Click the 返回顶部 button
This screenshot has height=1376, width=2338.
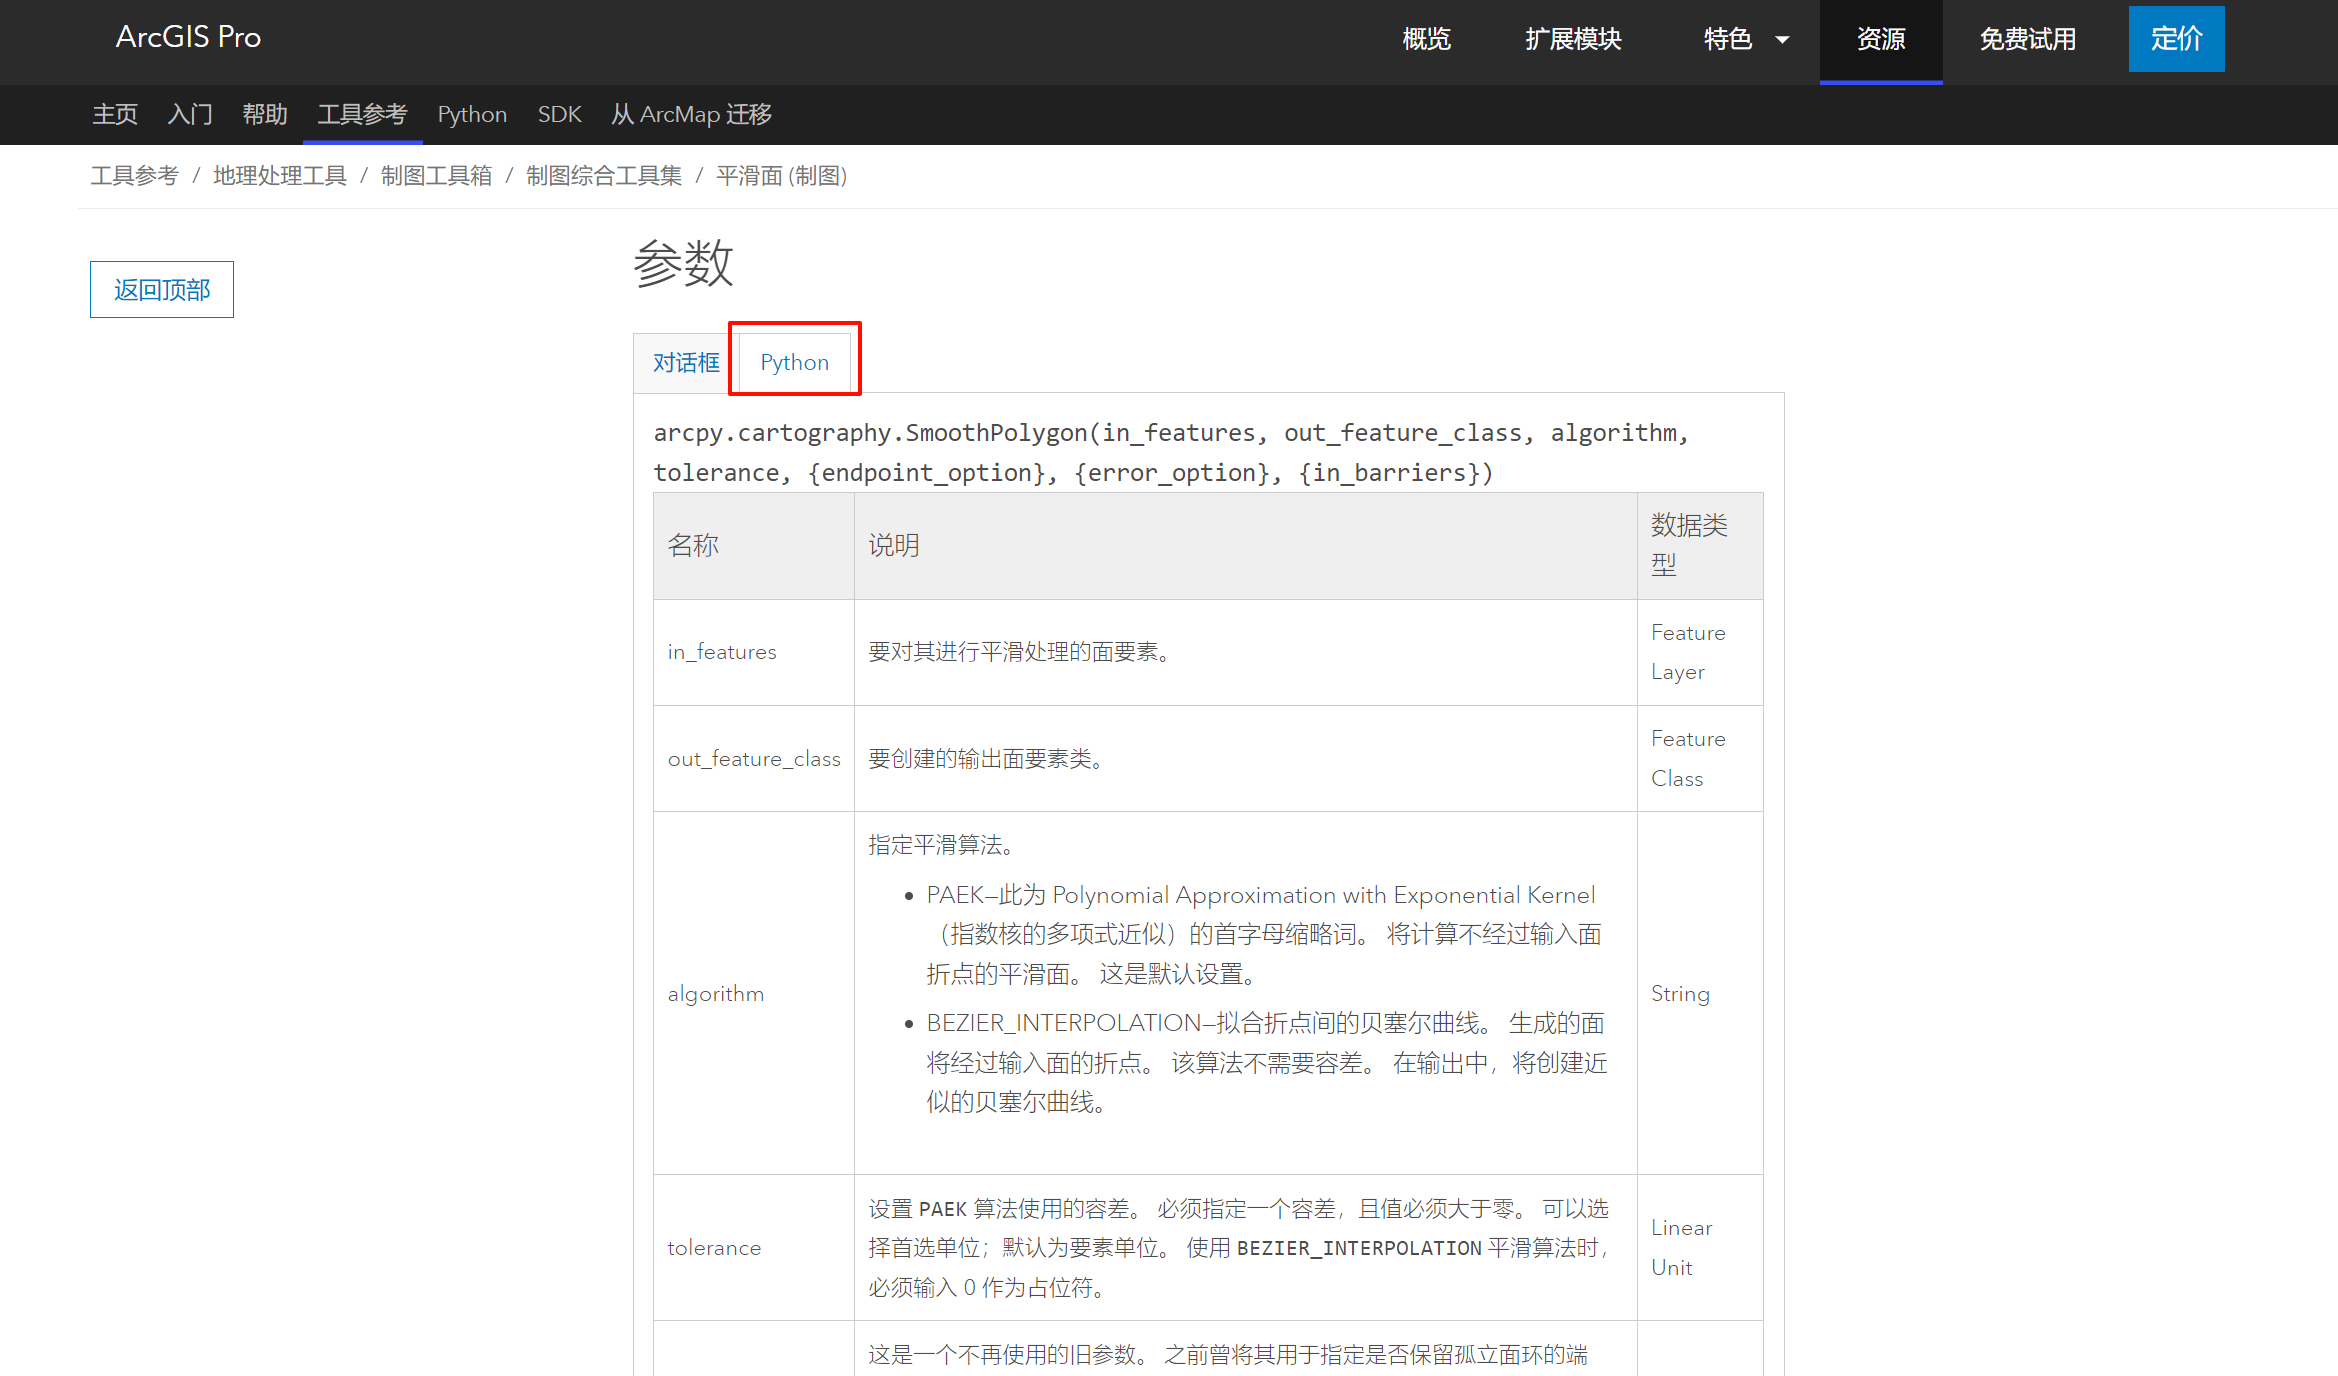(x=162, y=290)
